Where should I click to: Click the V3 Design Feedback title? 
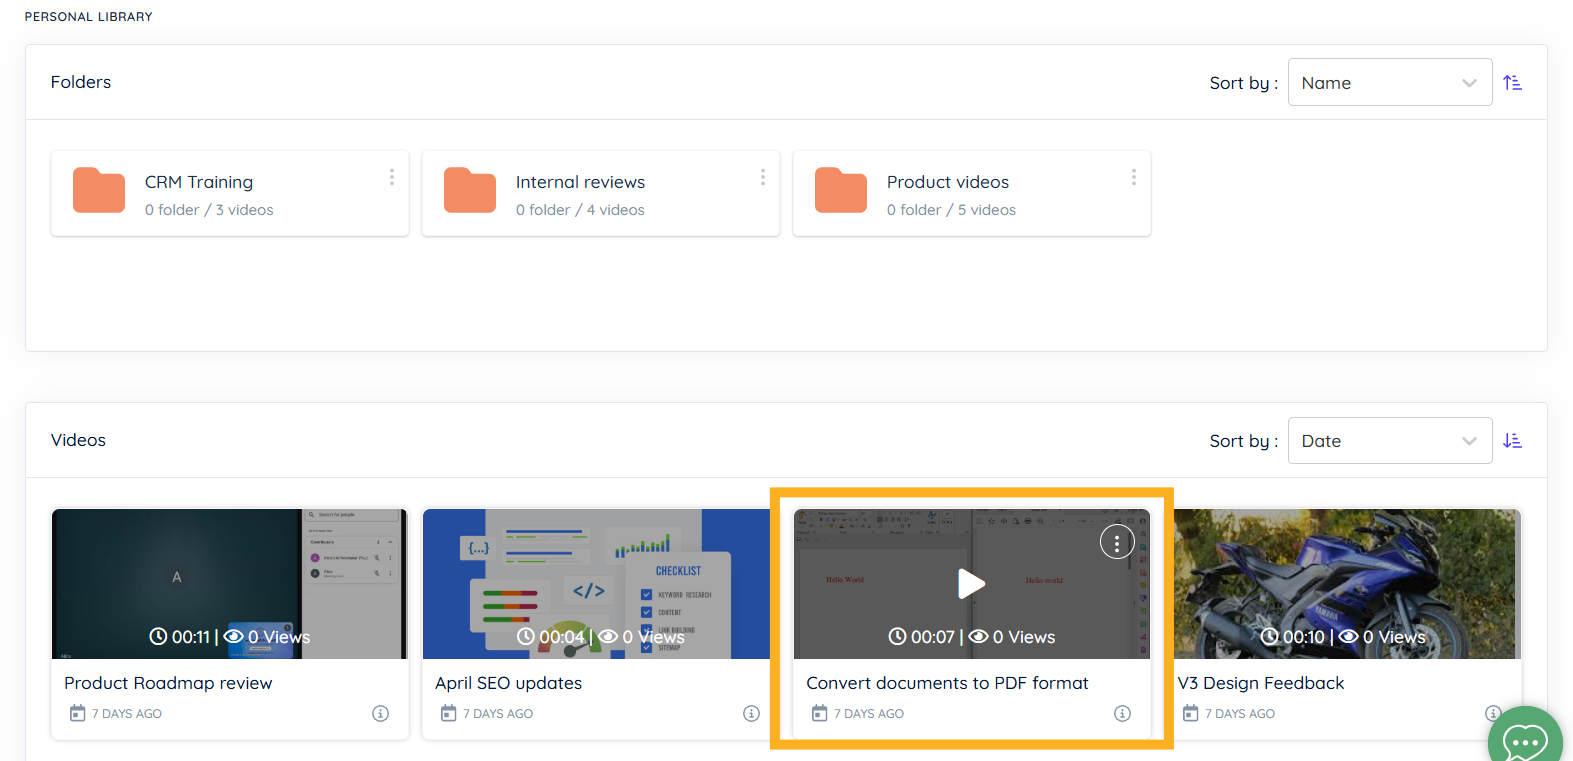coord(1261,683)
